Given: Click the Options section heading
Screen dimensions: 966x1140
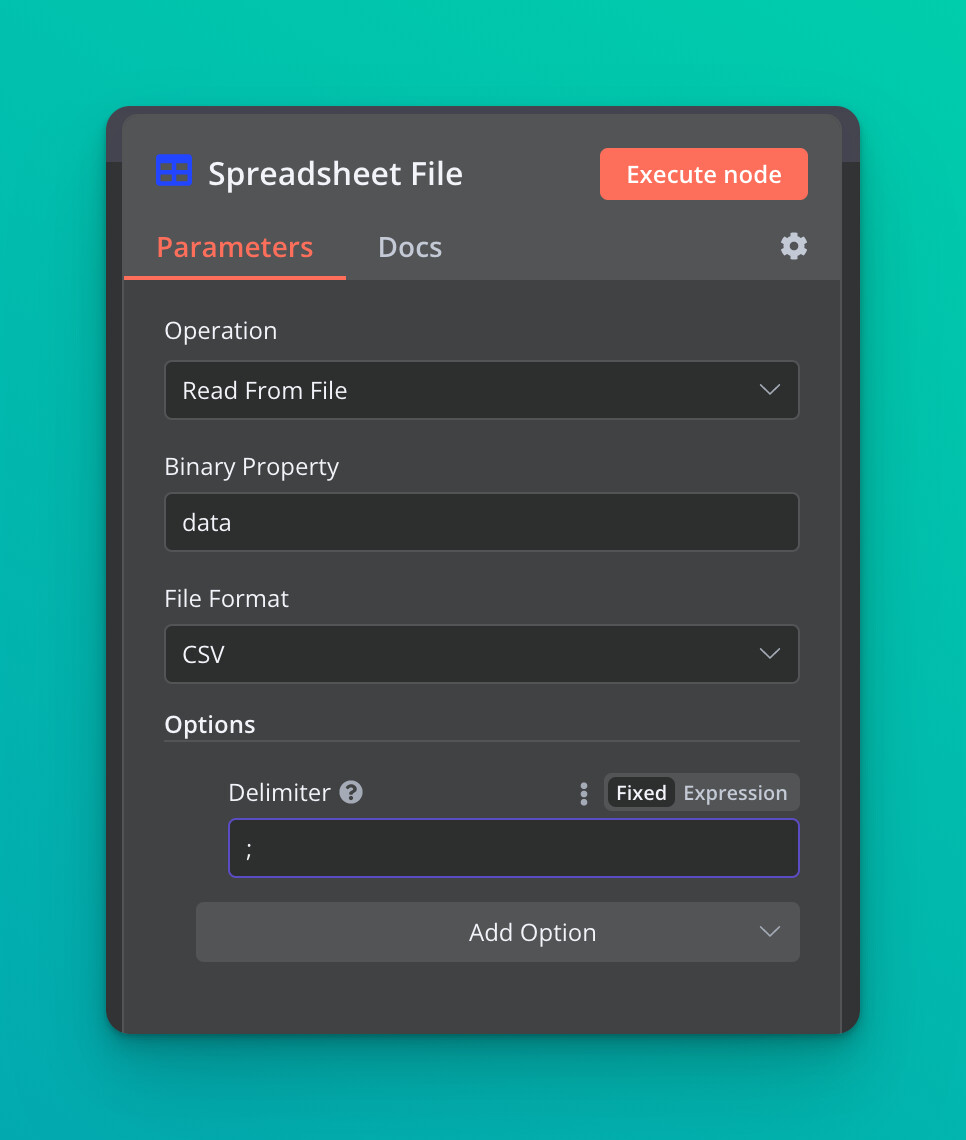Looking at the screenshot, I should [x=209, y=724].
